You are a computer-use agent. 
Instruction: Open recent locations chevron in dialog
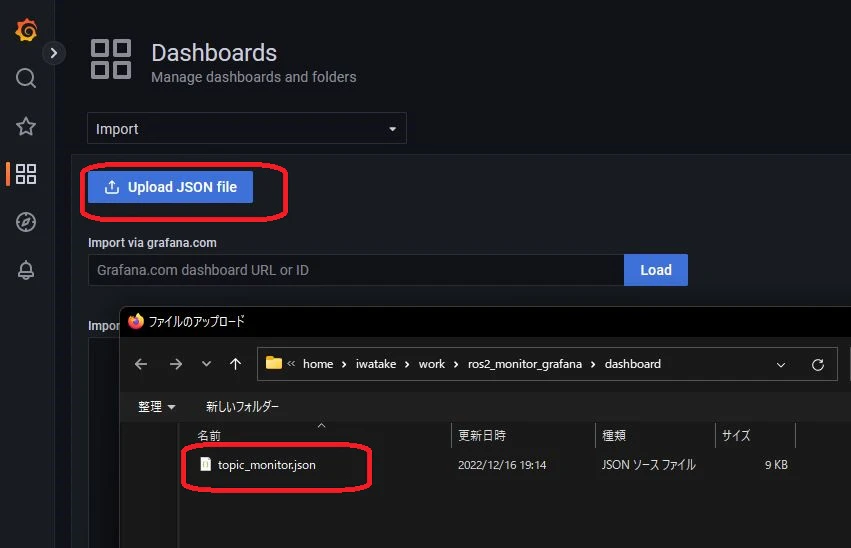206,364
